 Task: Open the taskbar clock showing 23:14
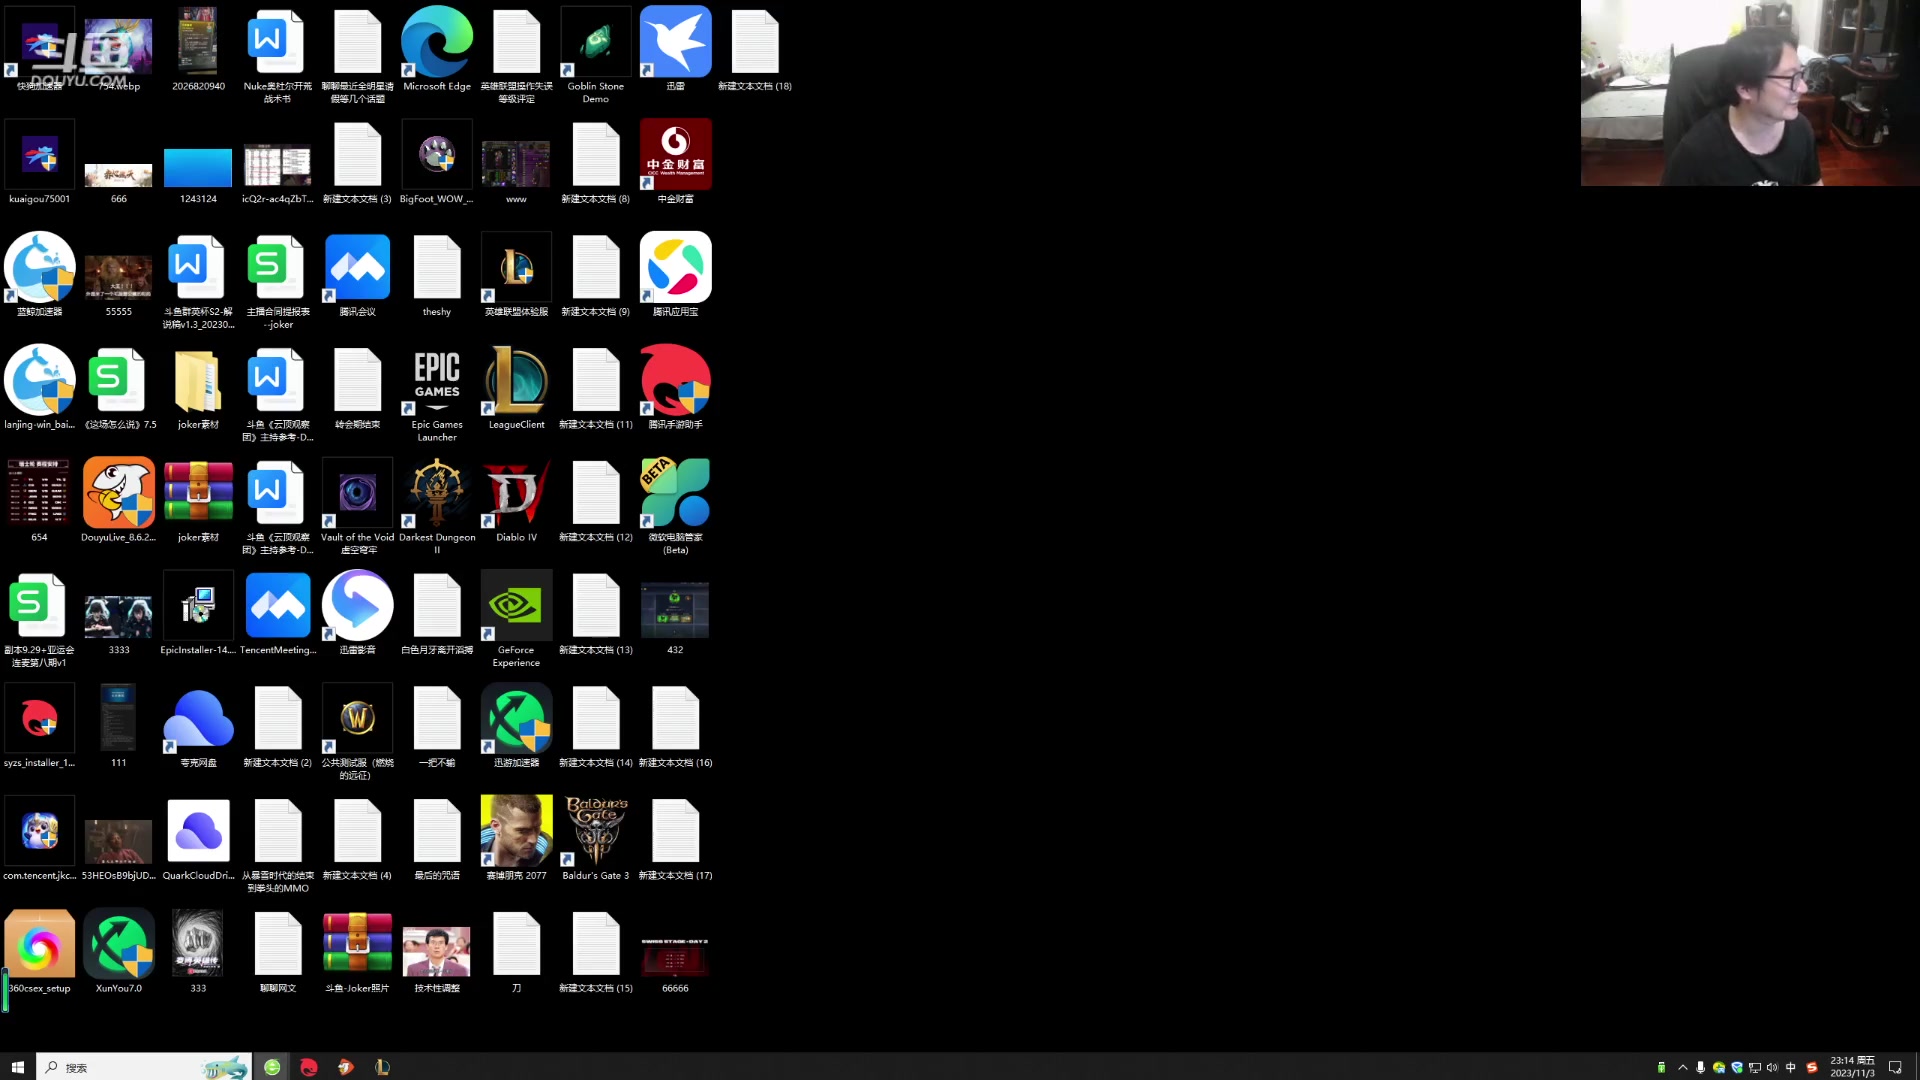(1853, 1067)
